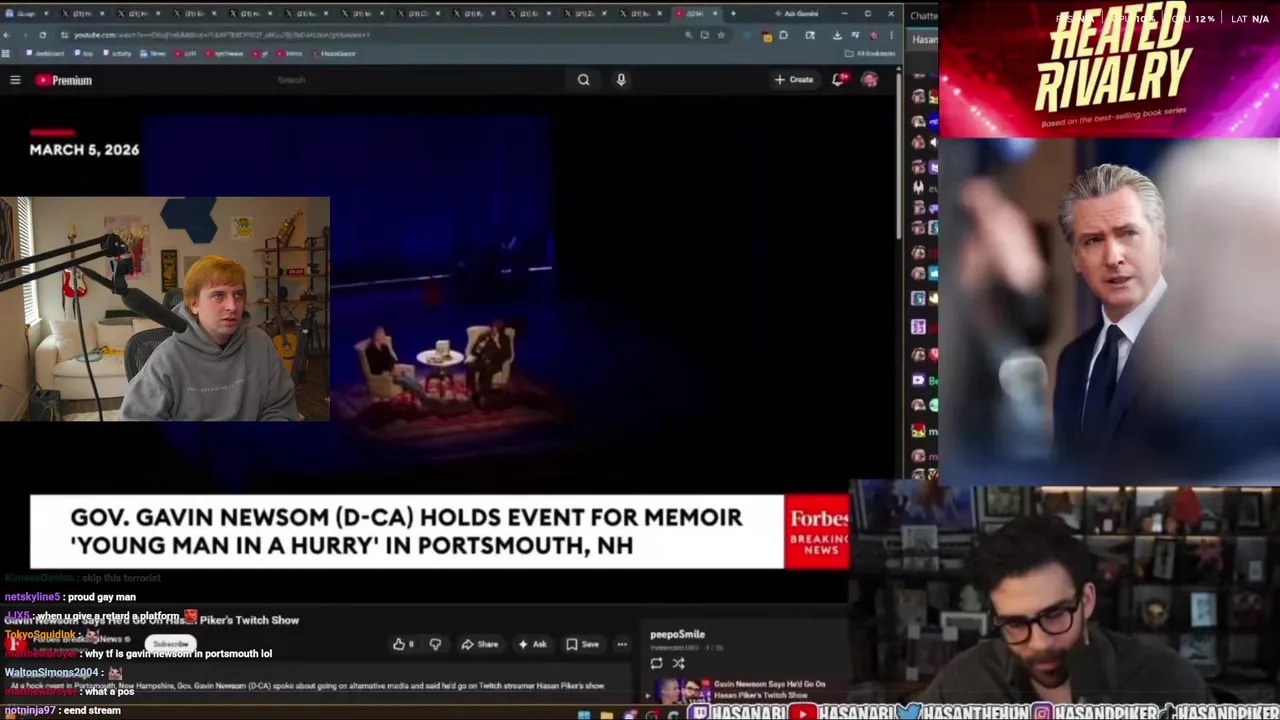Click the Ask button under the video
Image resolution: width=1280 pixels, height=720 pixels.
[532, 644]
